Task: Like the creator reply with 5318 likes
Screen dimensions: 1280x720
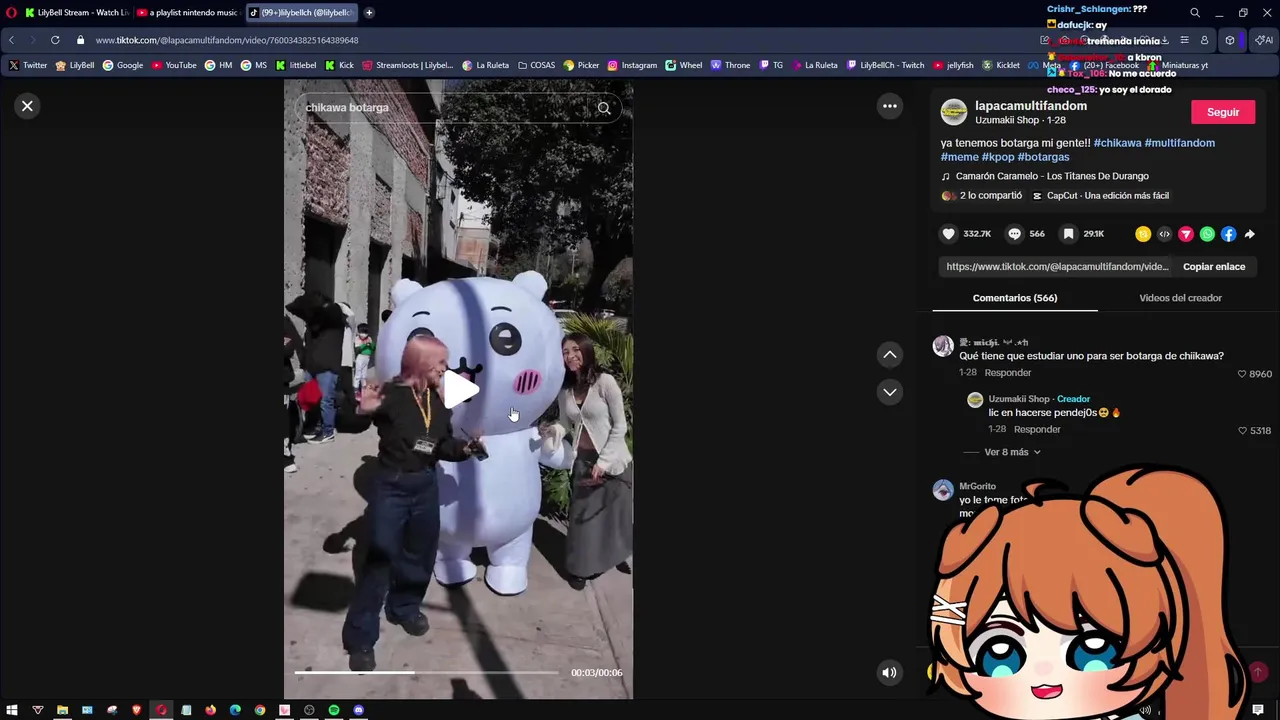Action: [x=1242, y=431]
